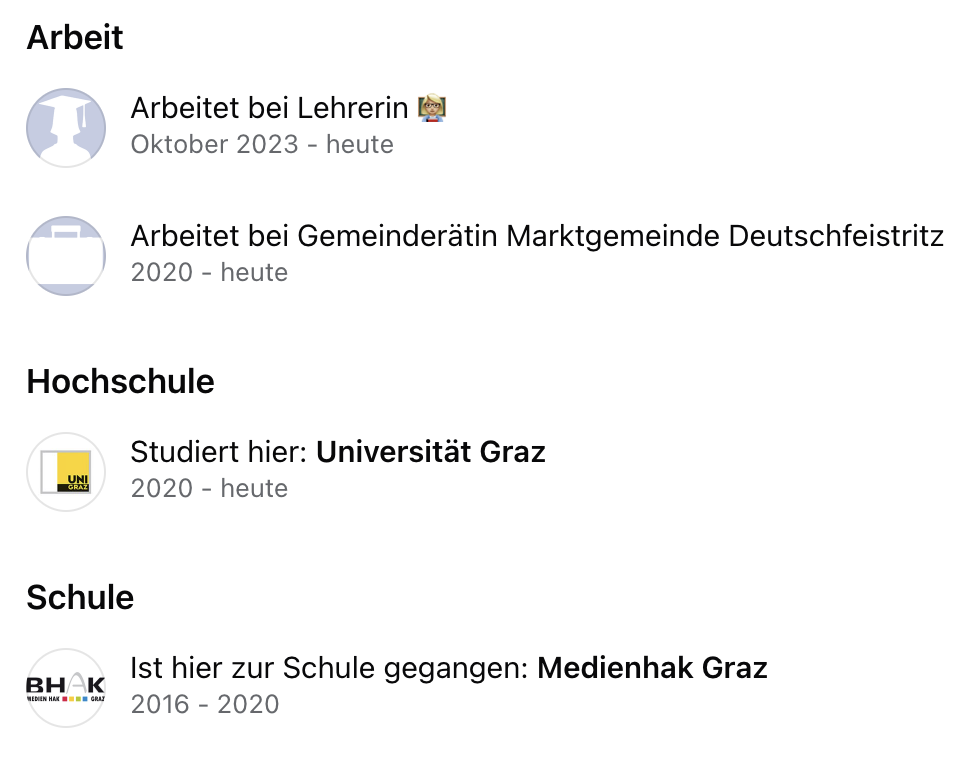Select the word Lehrerin in work entry
Viewport: 968px width, 762px height.
[353, 108]
